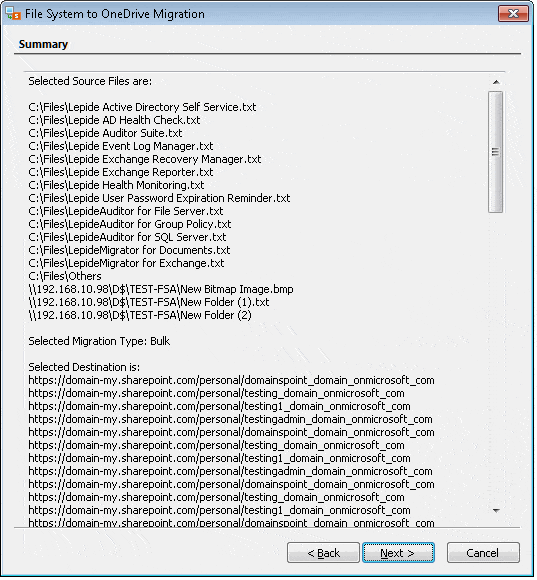537x580 pixels.
Task: Click the application icon in title bar
Action: tap(13, 14)
